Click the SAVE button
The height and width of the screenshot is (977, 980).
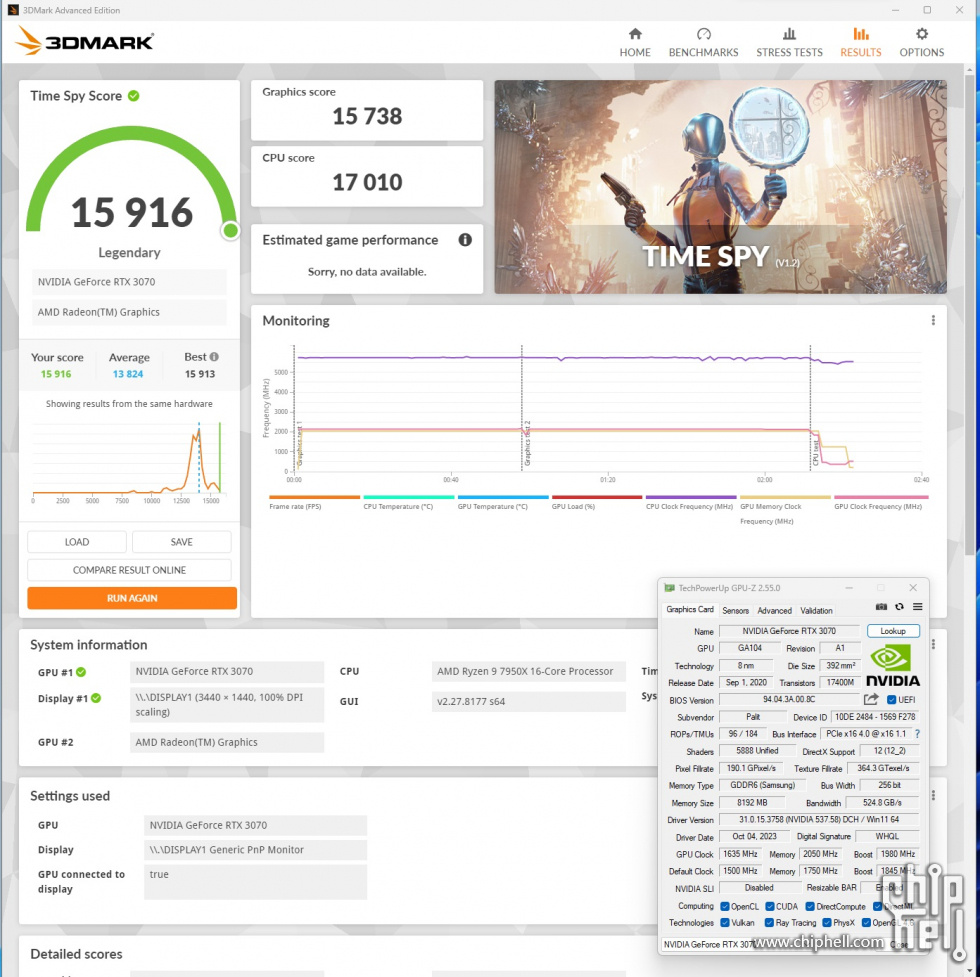(181, 542)
